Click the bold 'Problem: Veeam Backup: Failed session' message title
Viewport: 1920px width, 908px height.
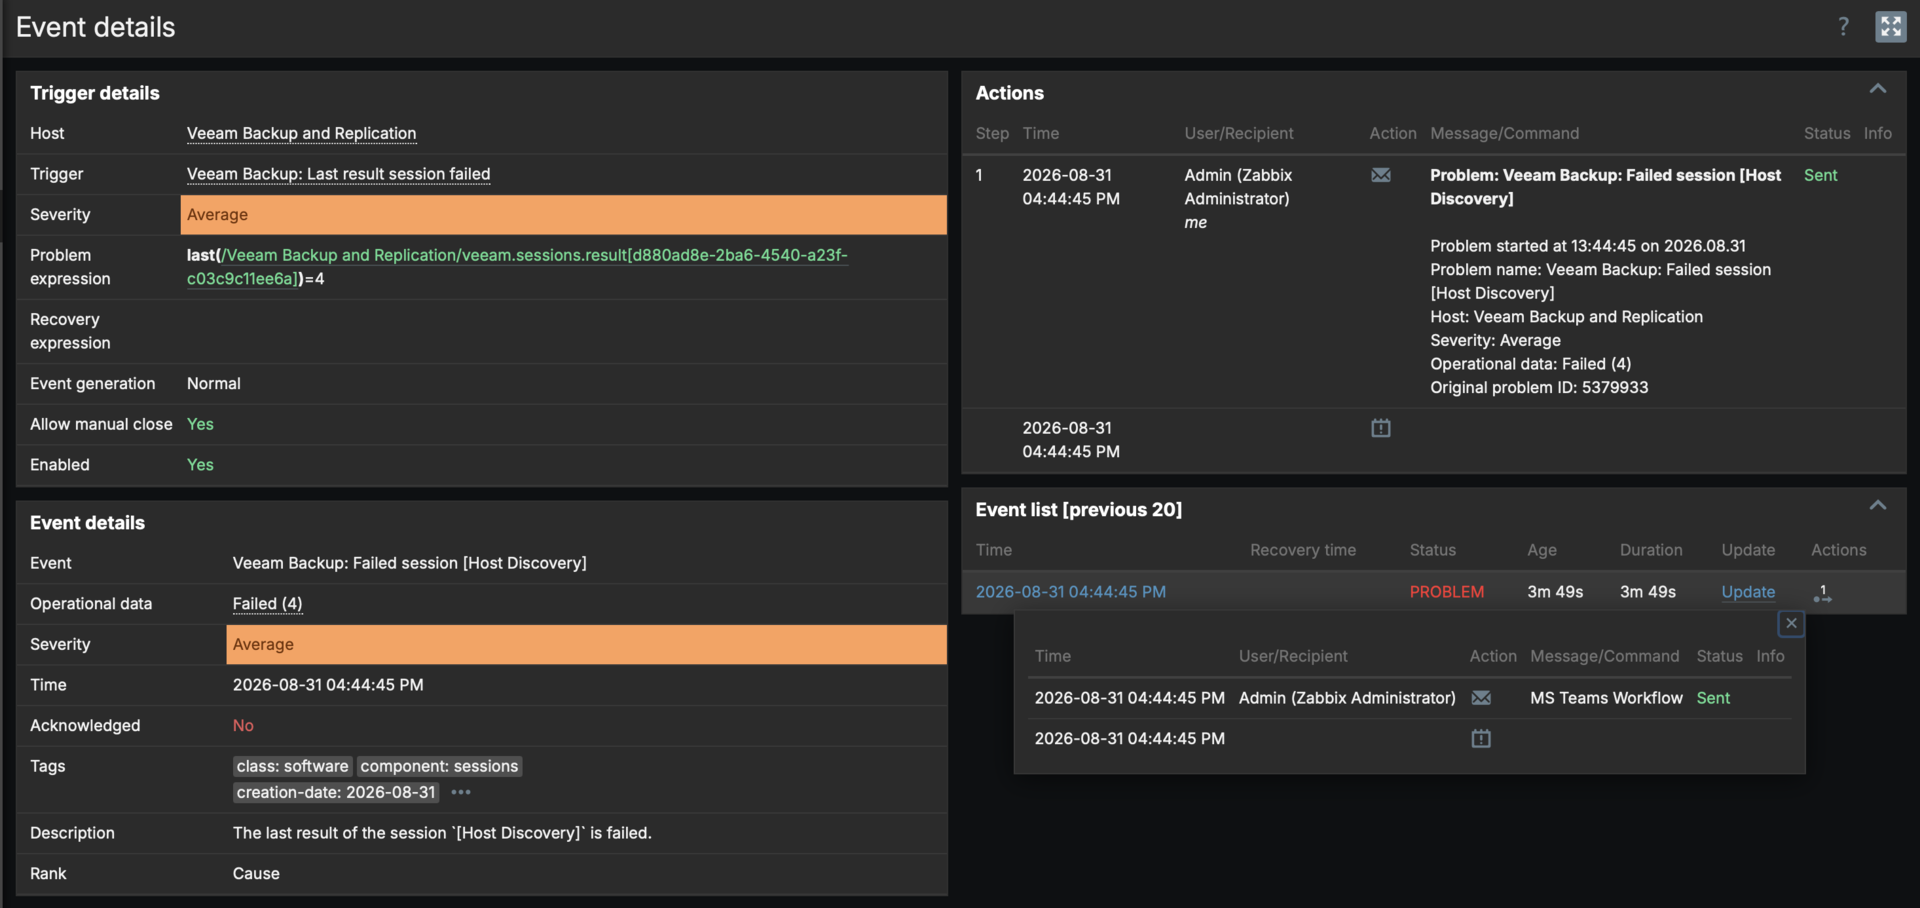pos(1605,187)
